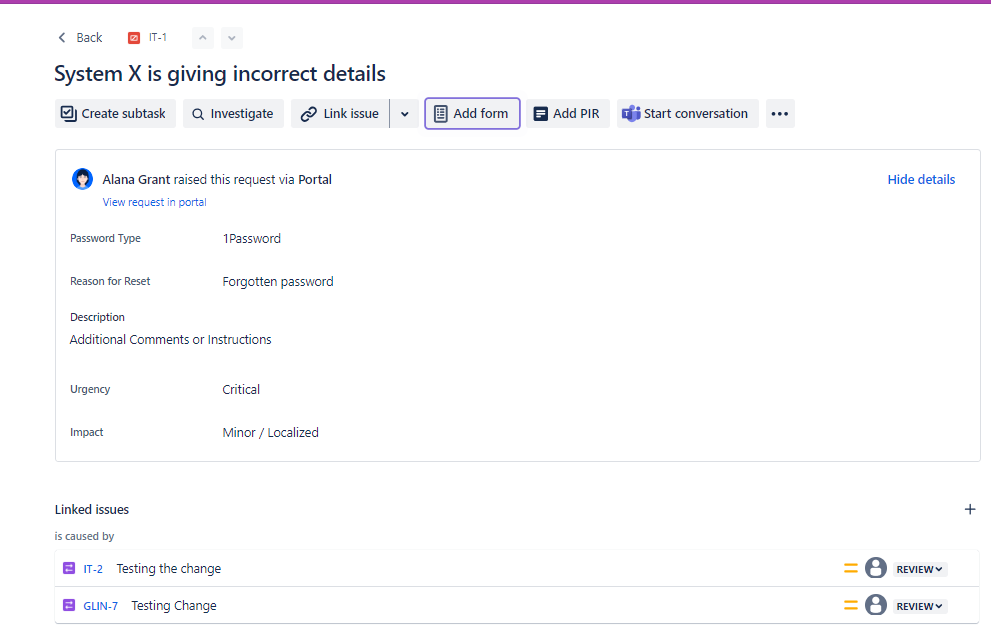Click Alana Grant's profile avatar
The width and height of the screenshot is (991, 633).
point(82,179)
